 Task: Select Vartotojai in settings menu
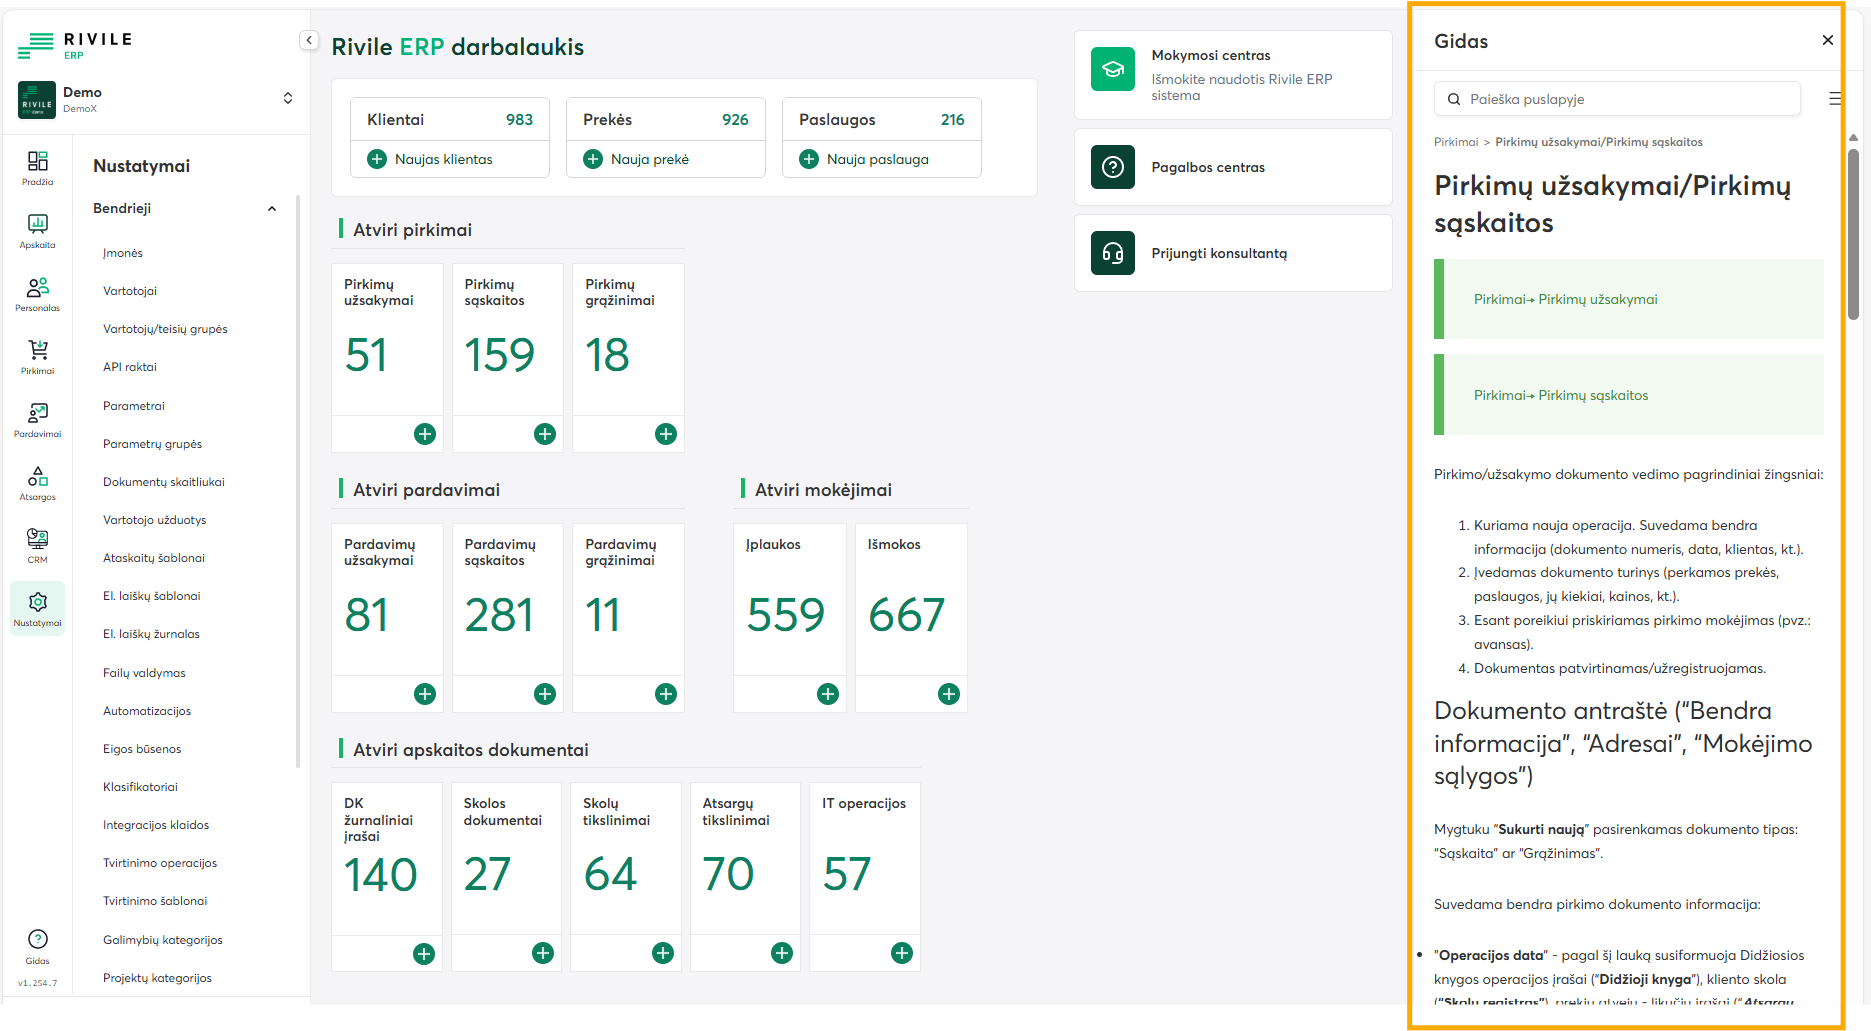pyautogui.click(x=130, y=291)
